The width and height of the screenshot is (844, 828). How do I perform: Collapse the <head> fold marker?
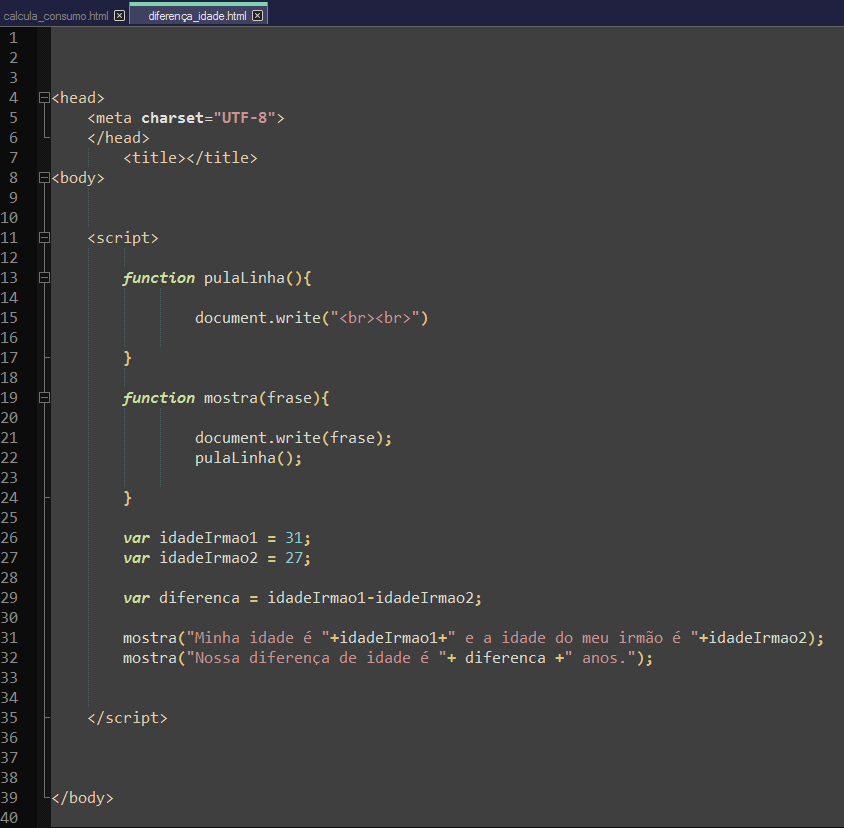pos(45,98)
